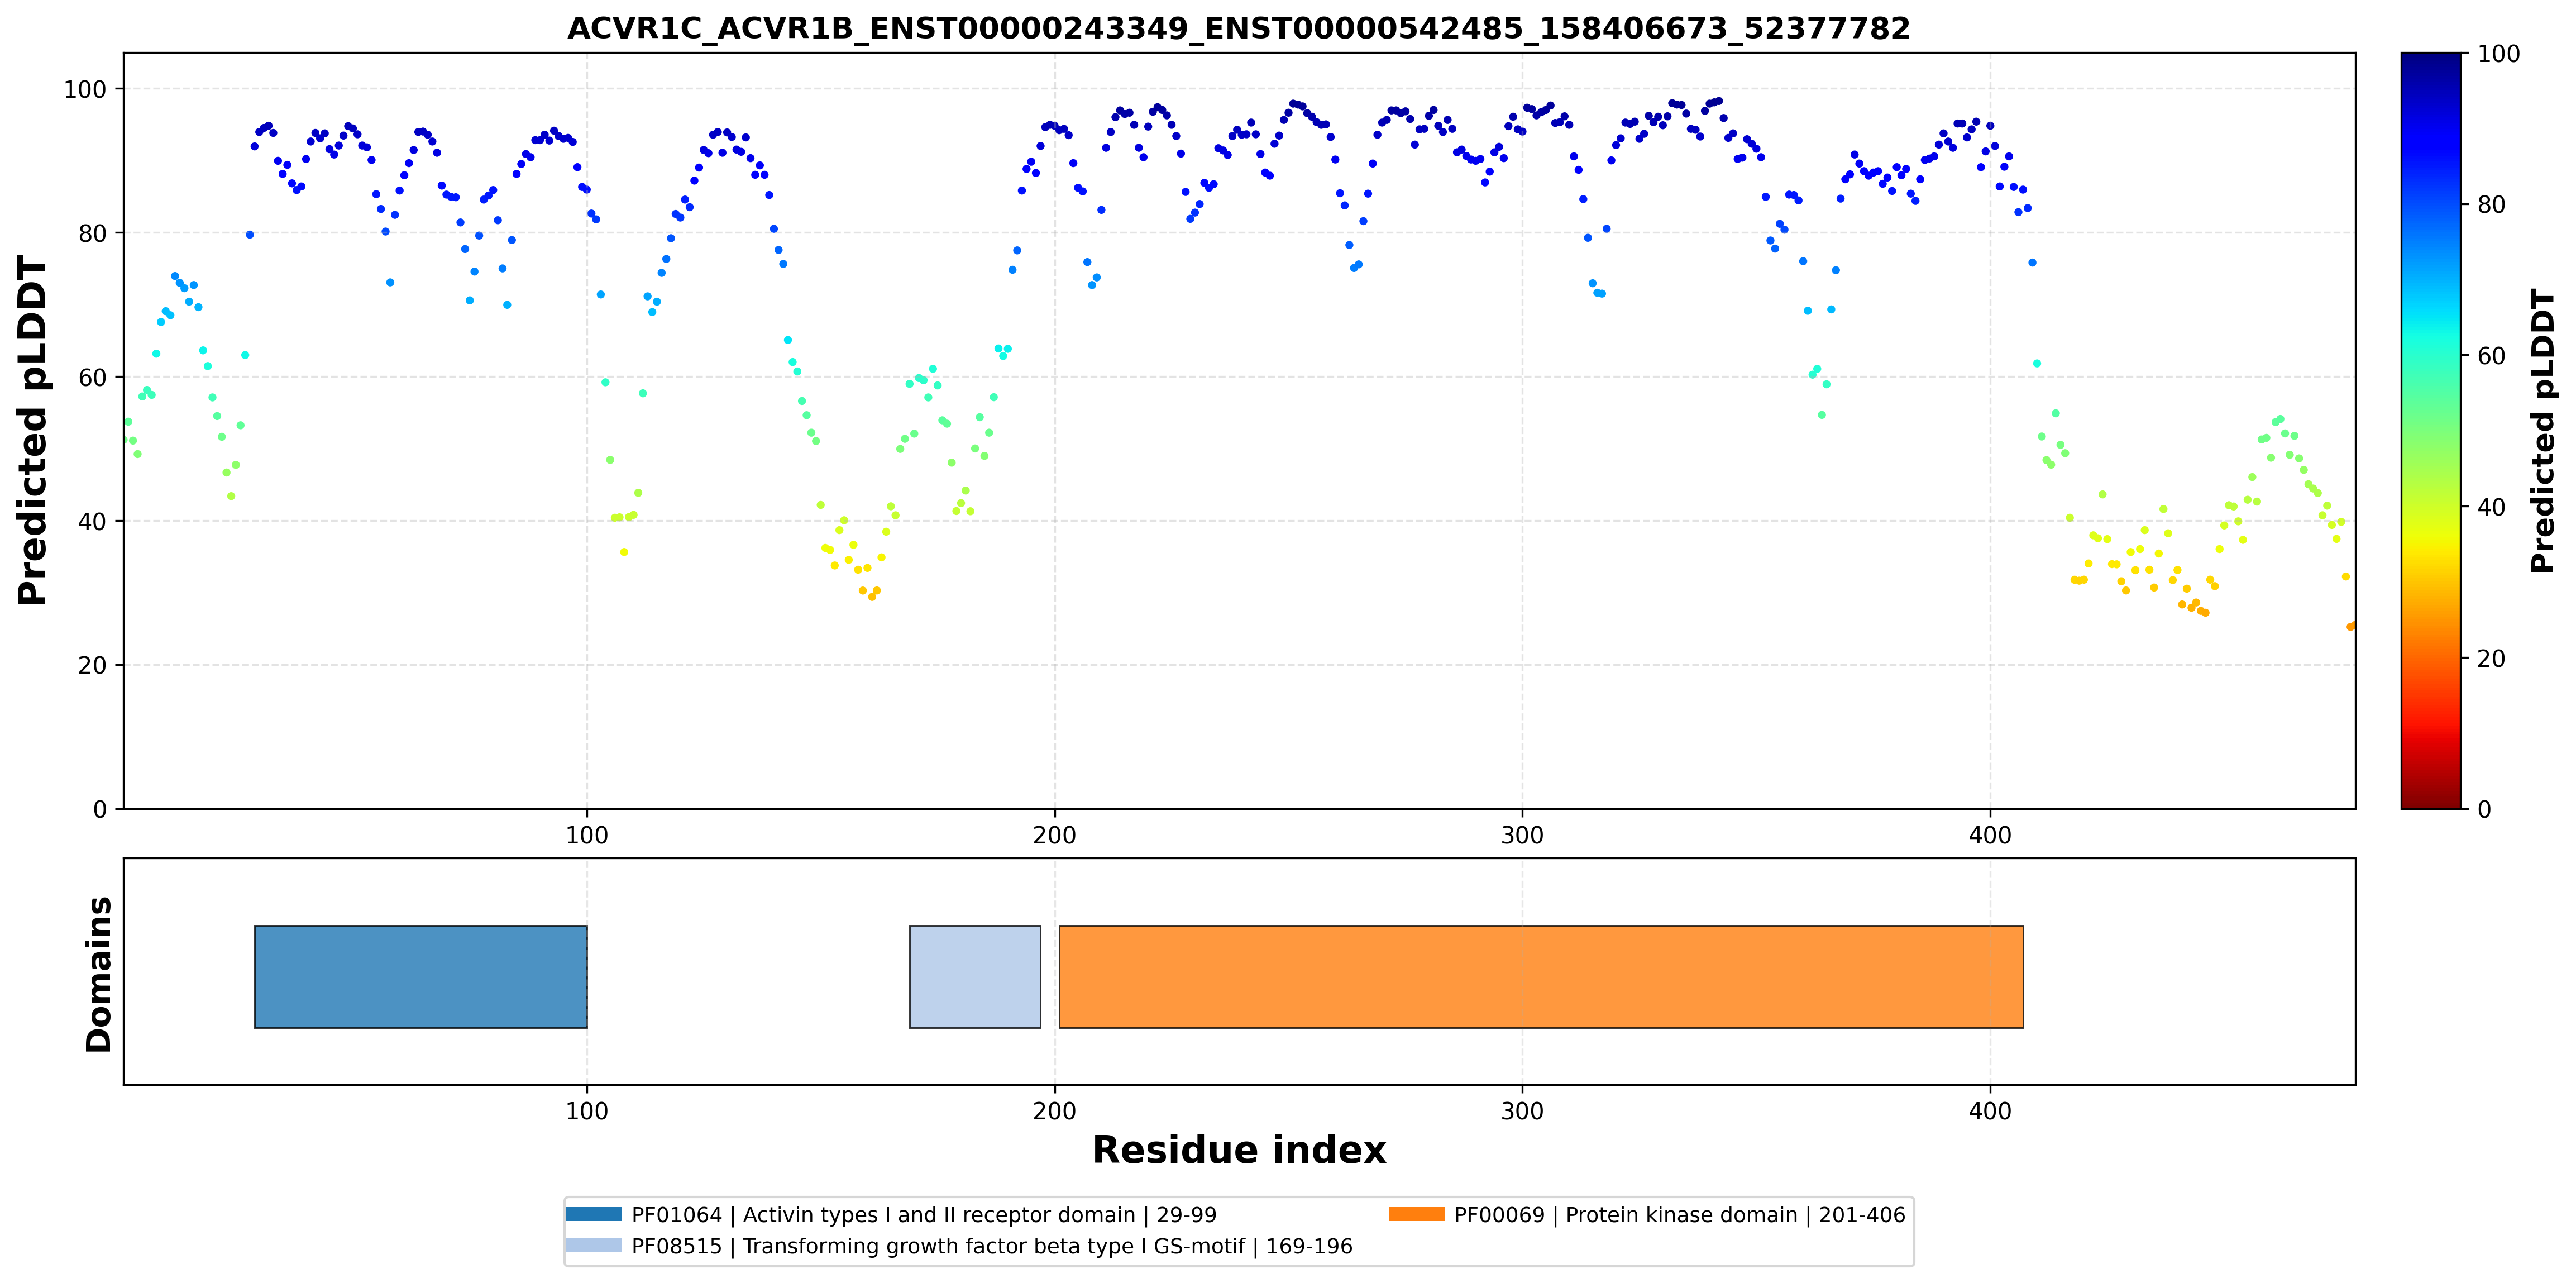
Task: Click the 300 tick label under the domains panel
Action: click(x=1522, y=1111)
